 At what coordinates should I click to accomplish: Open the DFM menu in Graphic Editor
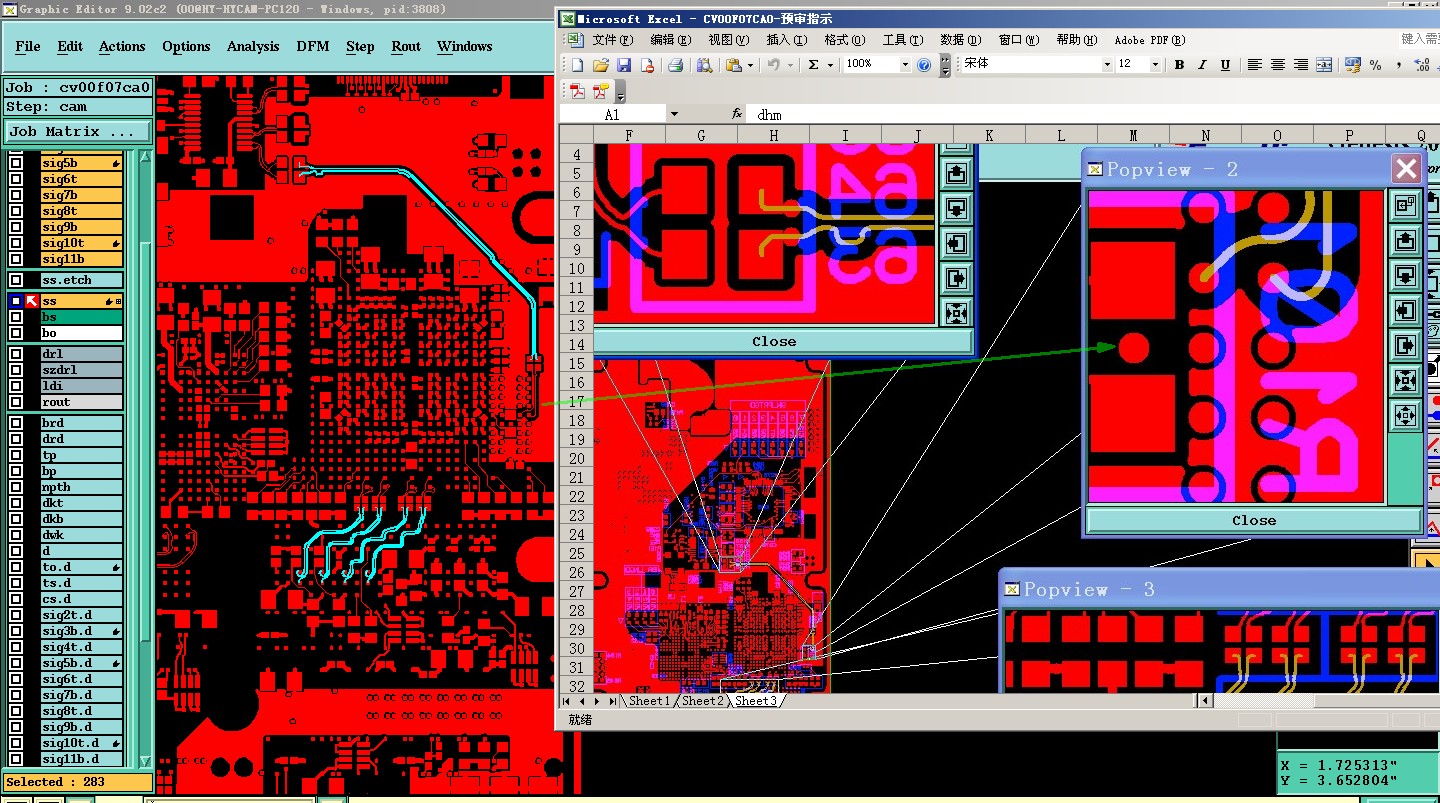point(313,46)
